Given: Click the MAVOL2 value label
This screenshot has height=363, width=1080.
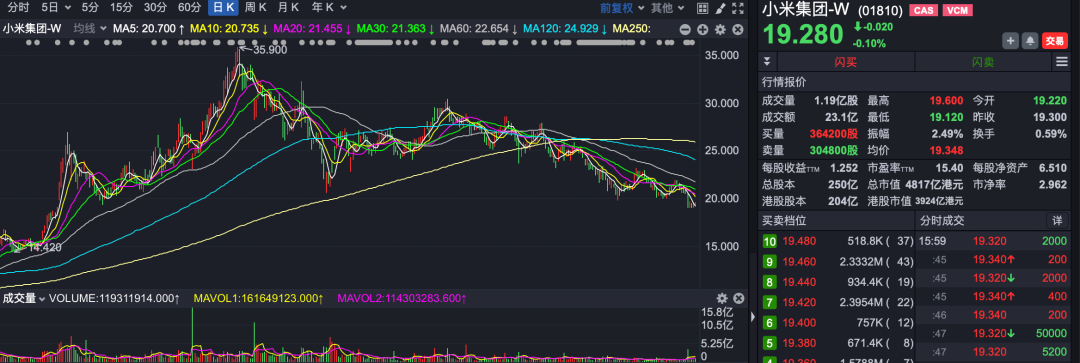Looking at the screenshot, I should click(x=401, y=298).
